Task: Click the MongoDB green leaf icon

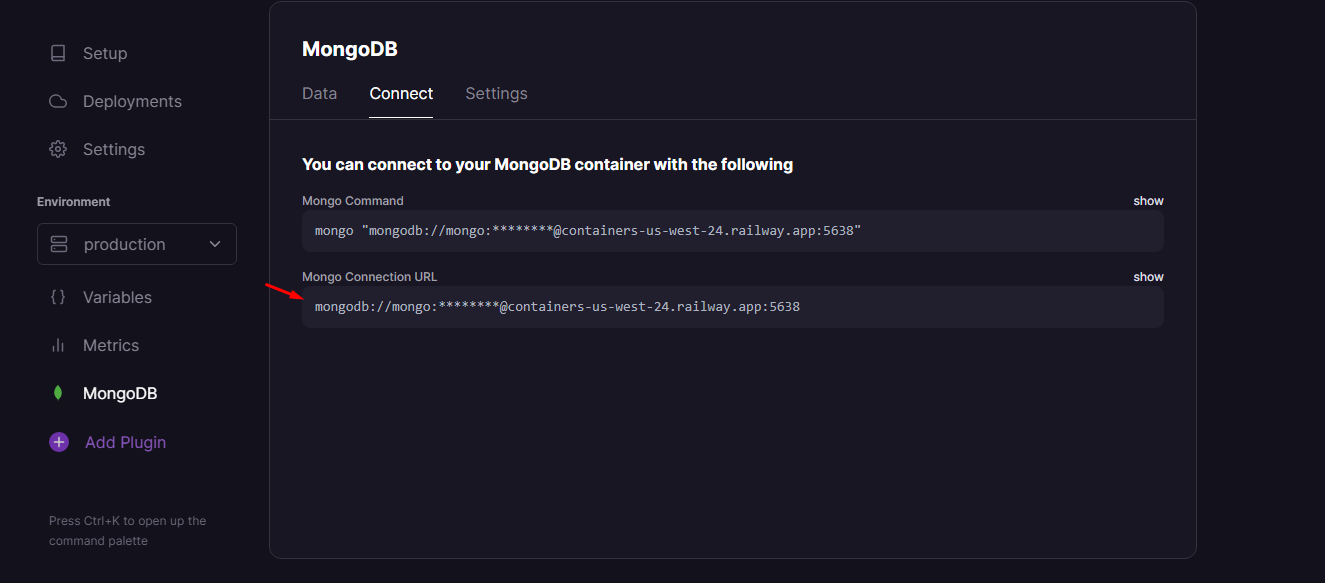Action: coord(58,393)
